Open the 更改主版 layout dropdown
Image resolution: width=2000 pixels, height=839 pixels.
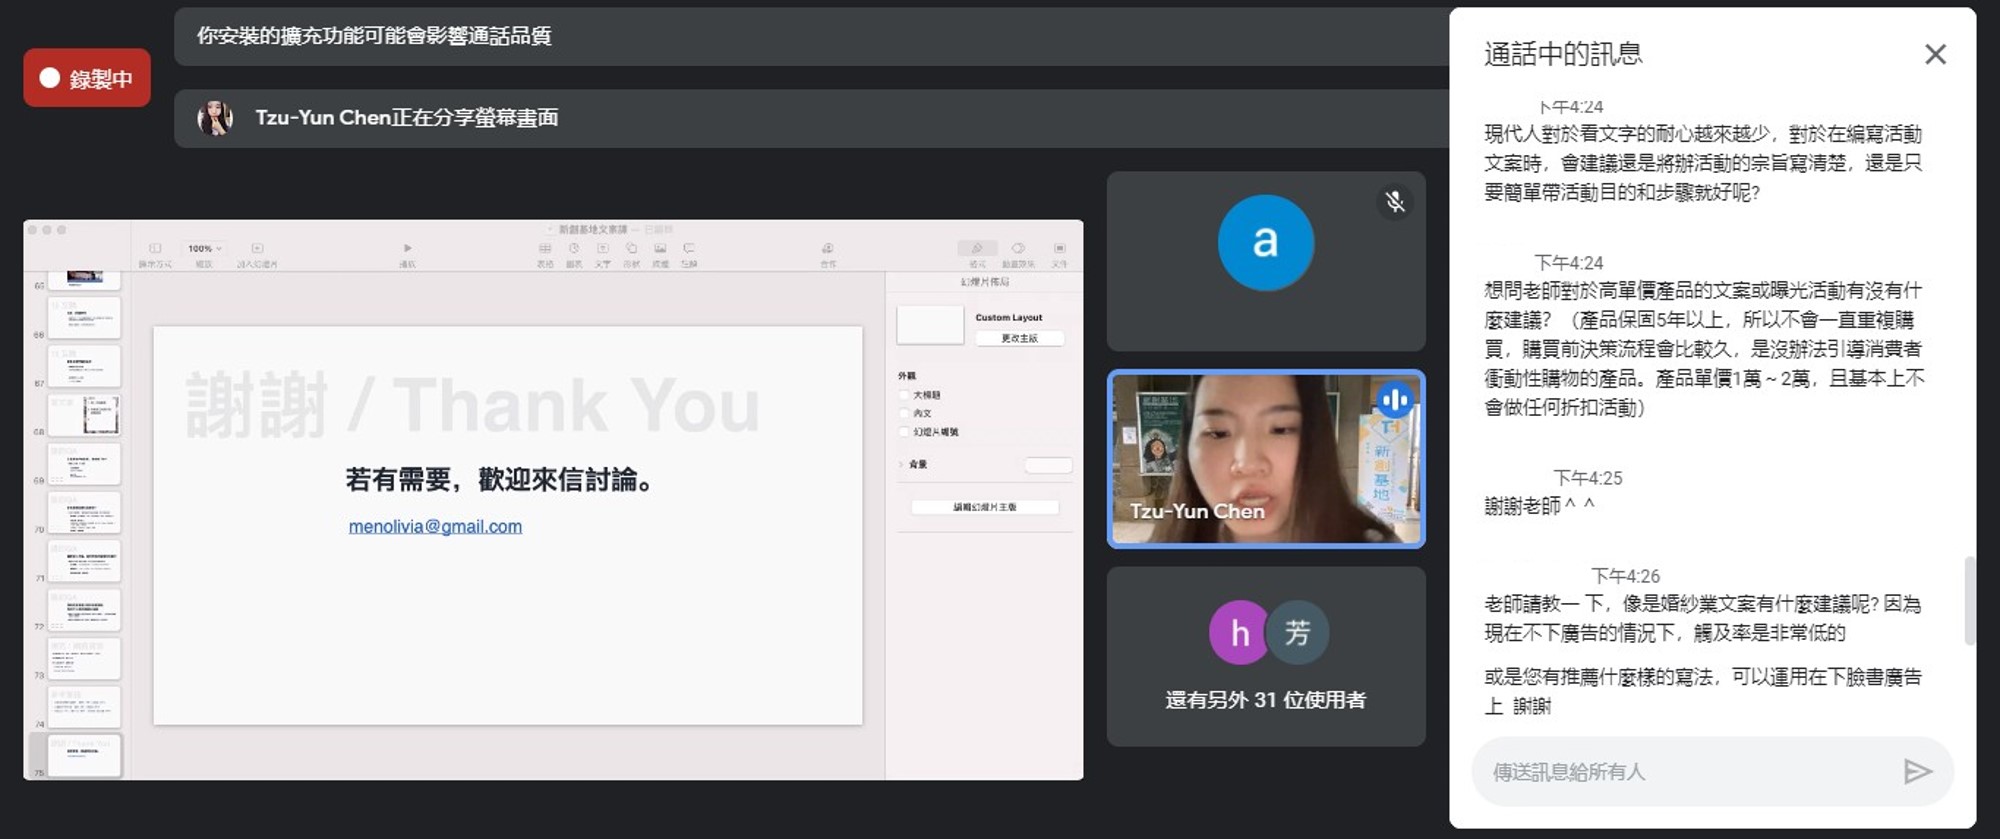pyautogui.click(x=1019, y=338)
